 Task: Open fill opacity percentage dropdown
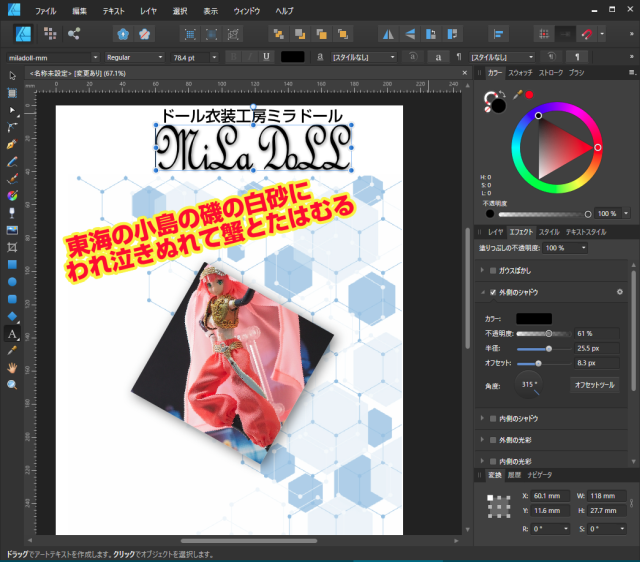coord(584,248)
